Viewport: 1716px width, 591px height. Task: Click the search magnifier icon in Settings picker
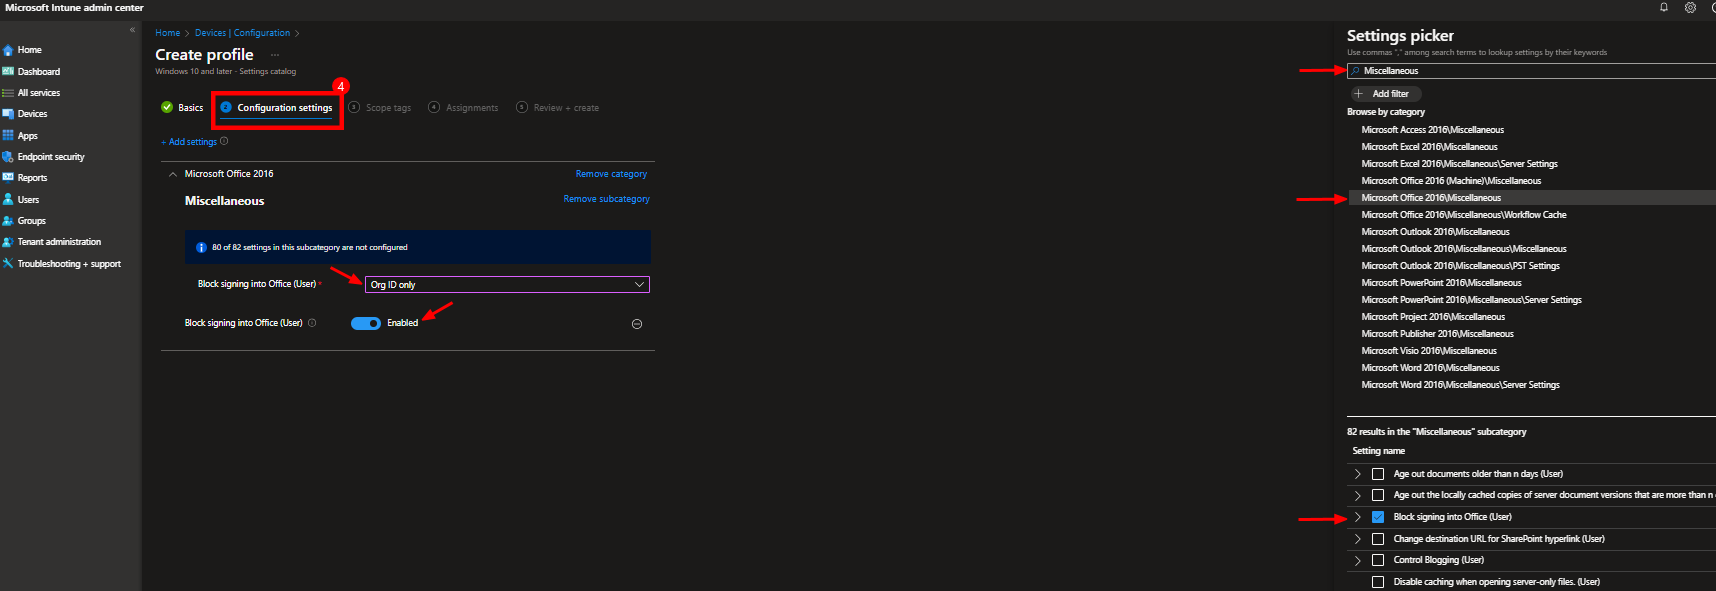pos(1356,71)
